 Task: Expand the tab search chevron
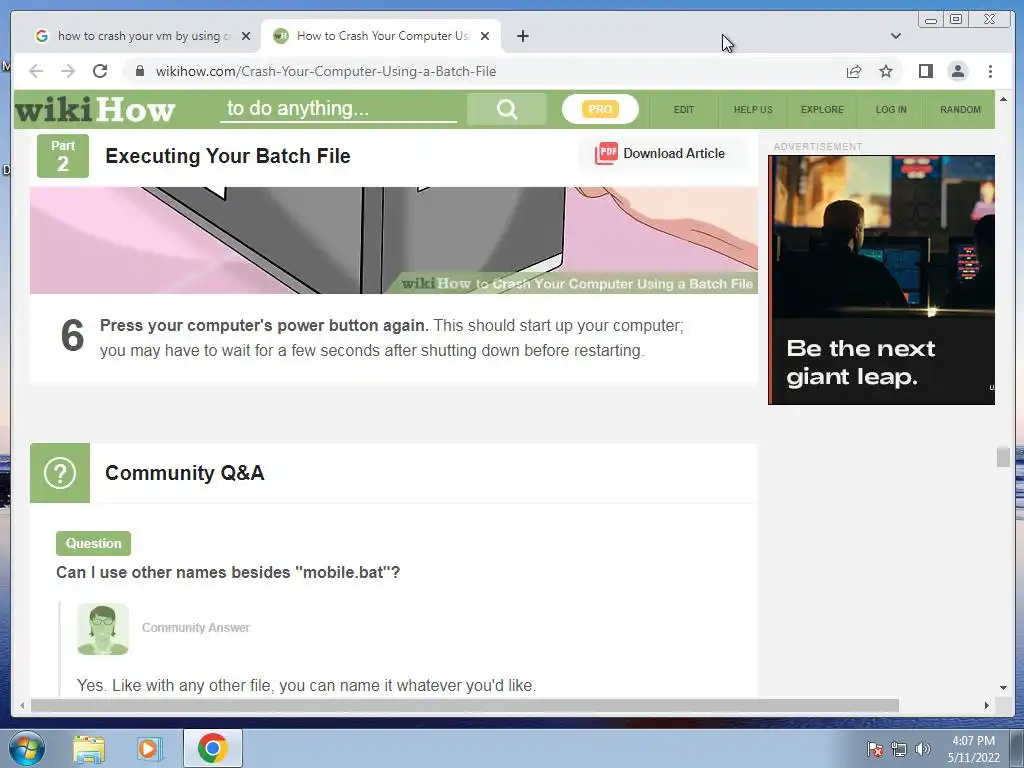click(895, 36)
